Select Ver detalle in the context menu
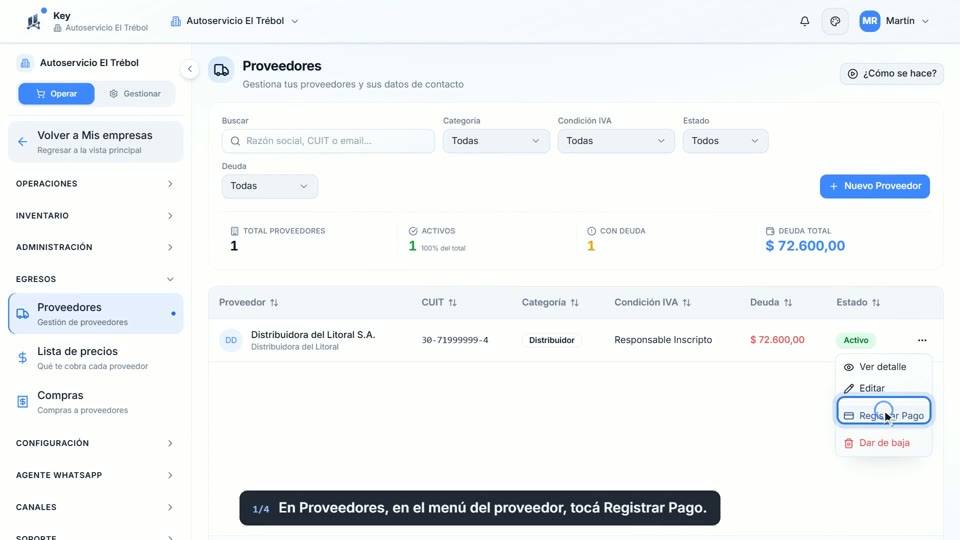The width and height of the screenshot is (960, 540). [883, 367]
